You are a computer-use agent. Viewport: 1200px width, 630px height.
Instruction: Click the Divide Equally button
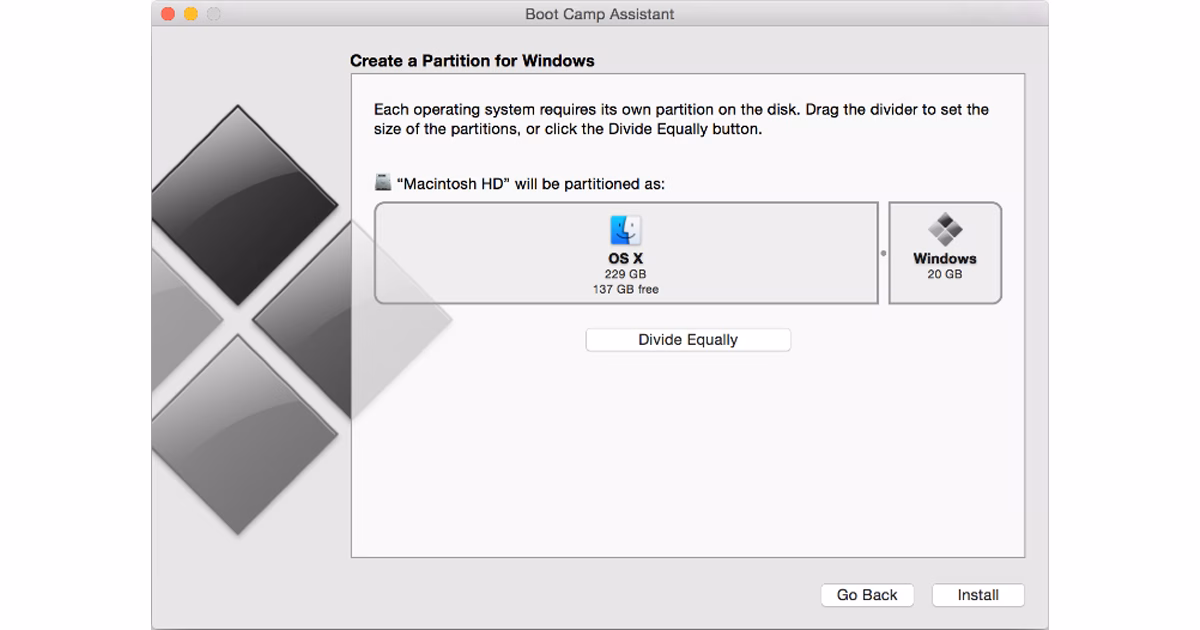coord(688,340)
